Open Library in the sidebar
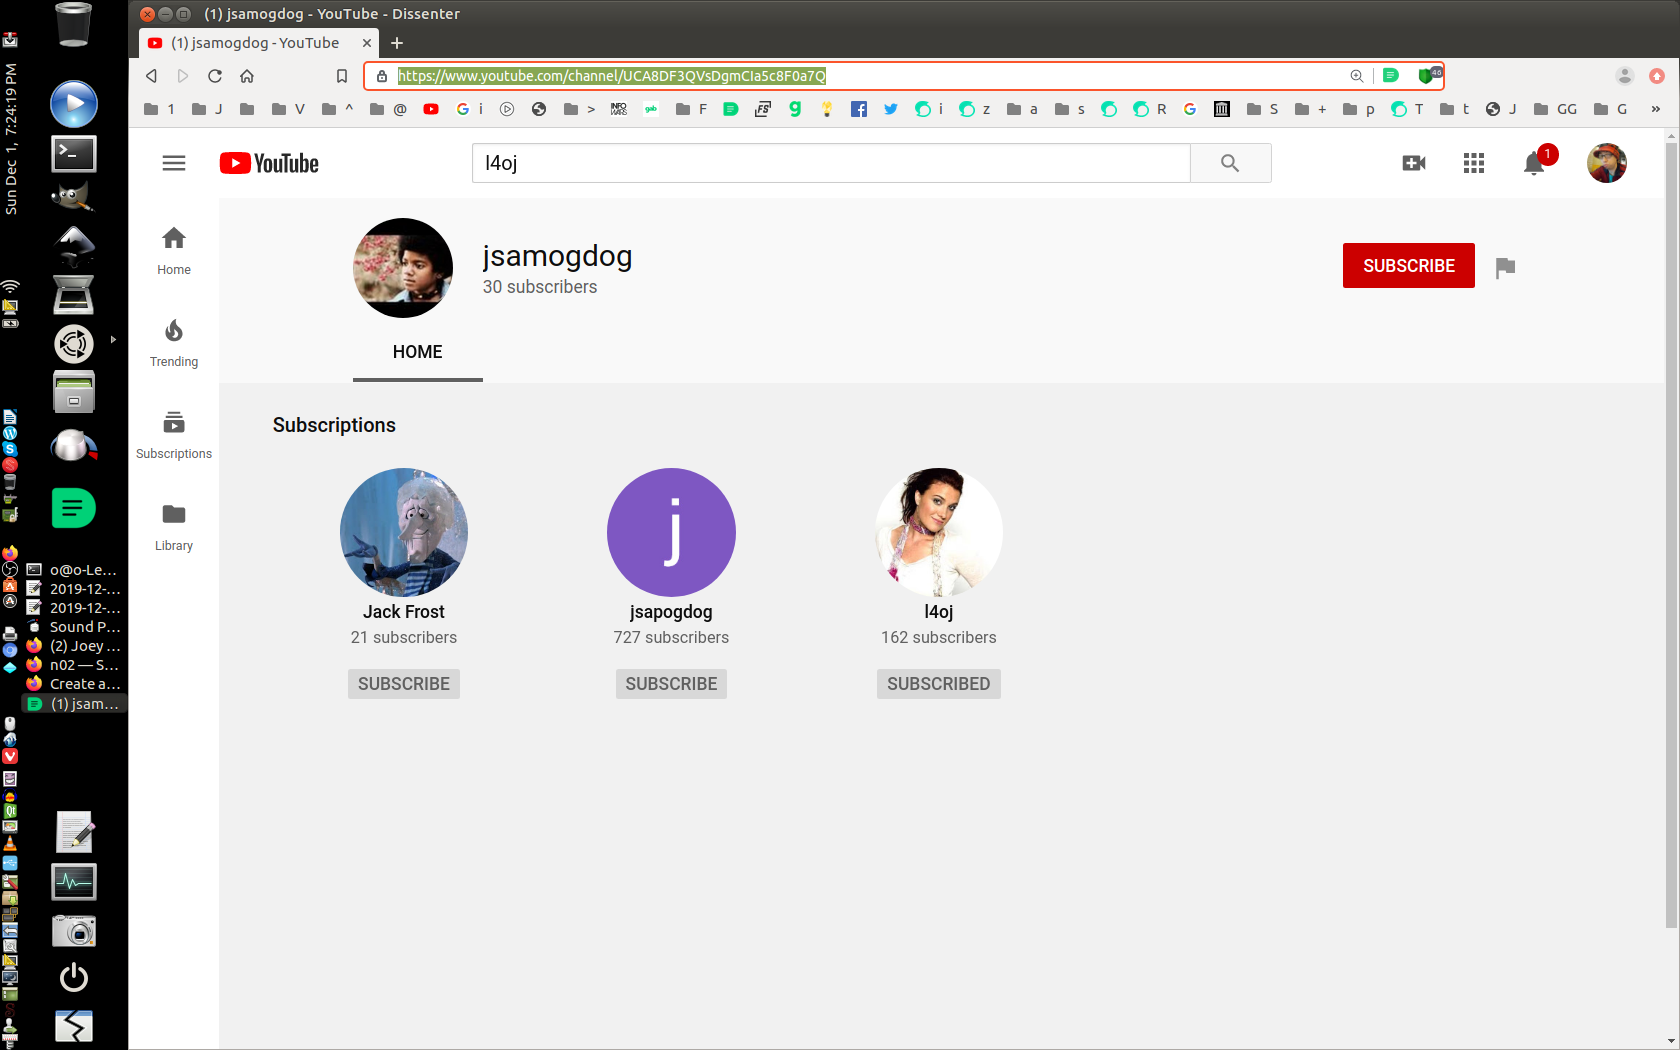This screenshot has height=1050, width=1680. click(174, 527)
